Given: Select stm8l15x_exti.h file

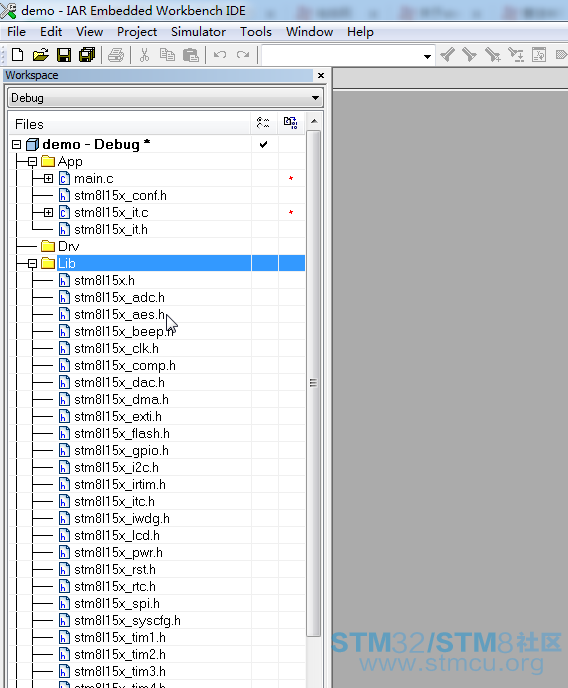Looking at the screenshot, I should [118, 416].
